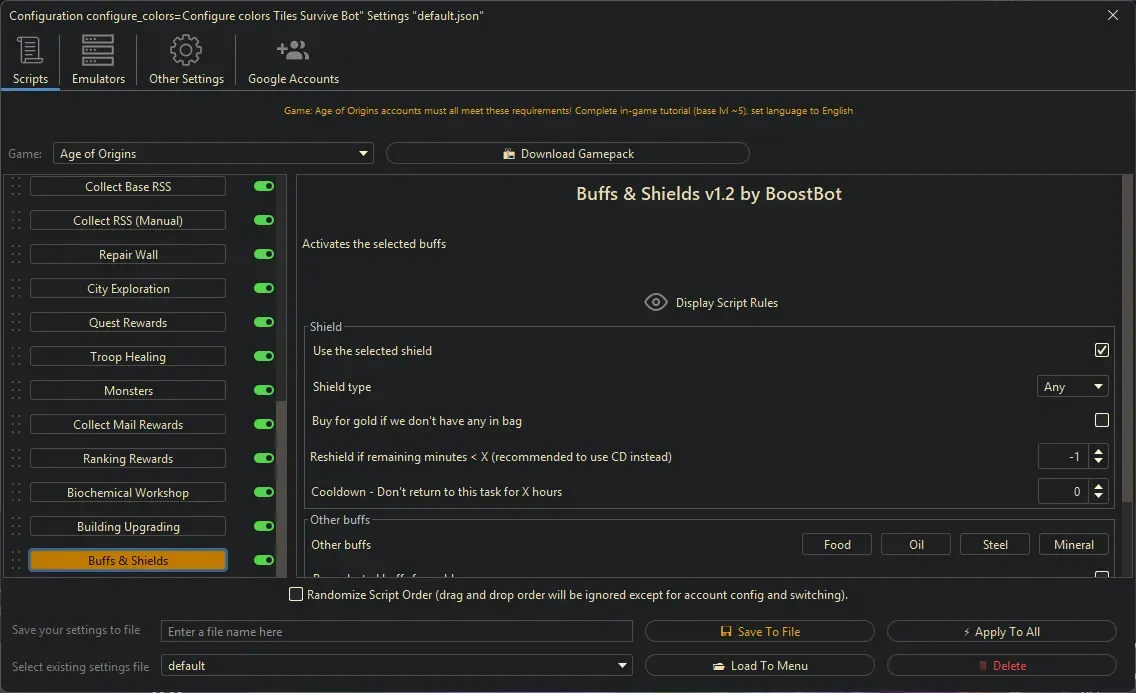Open the Scripts tab icon

tap(30, 50)
